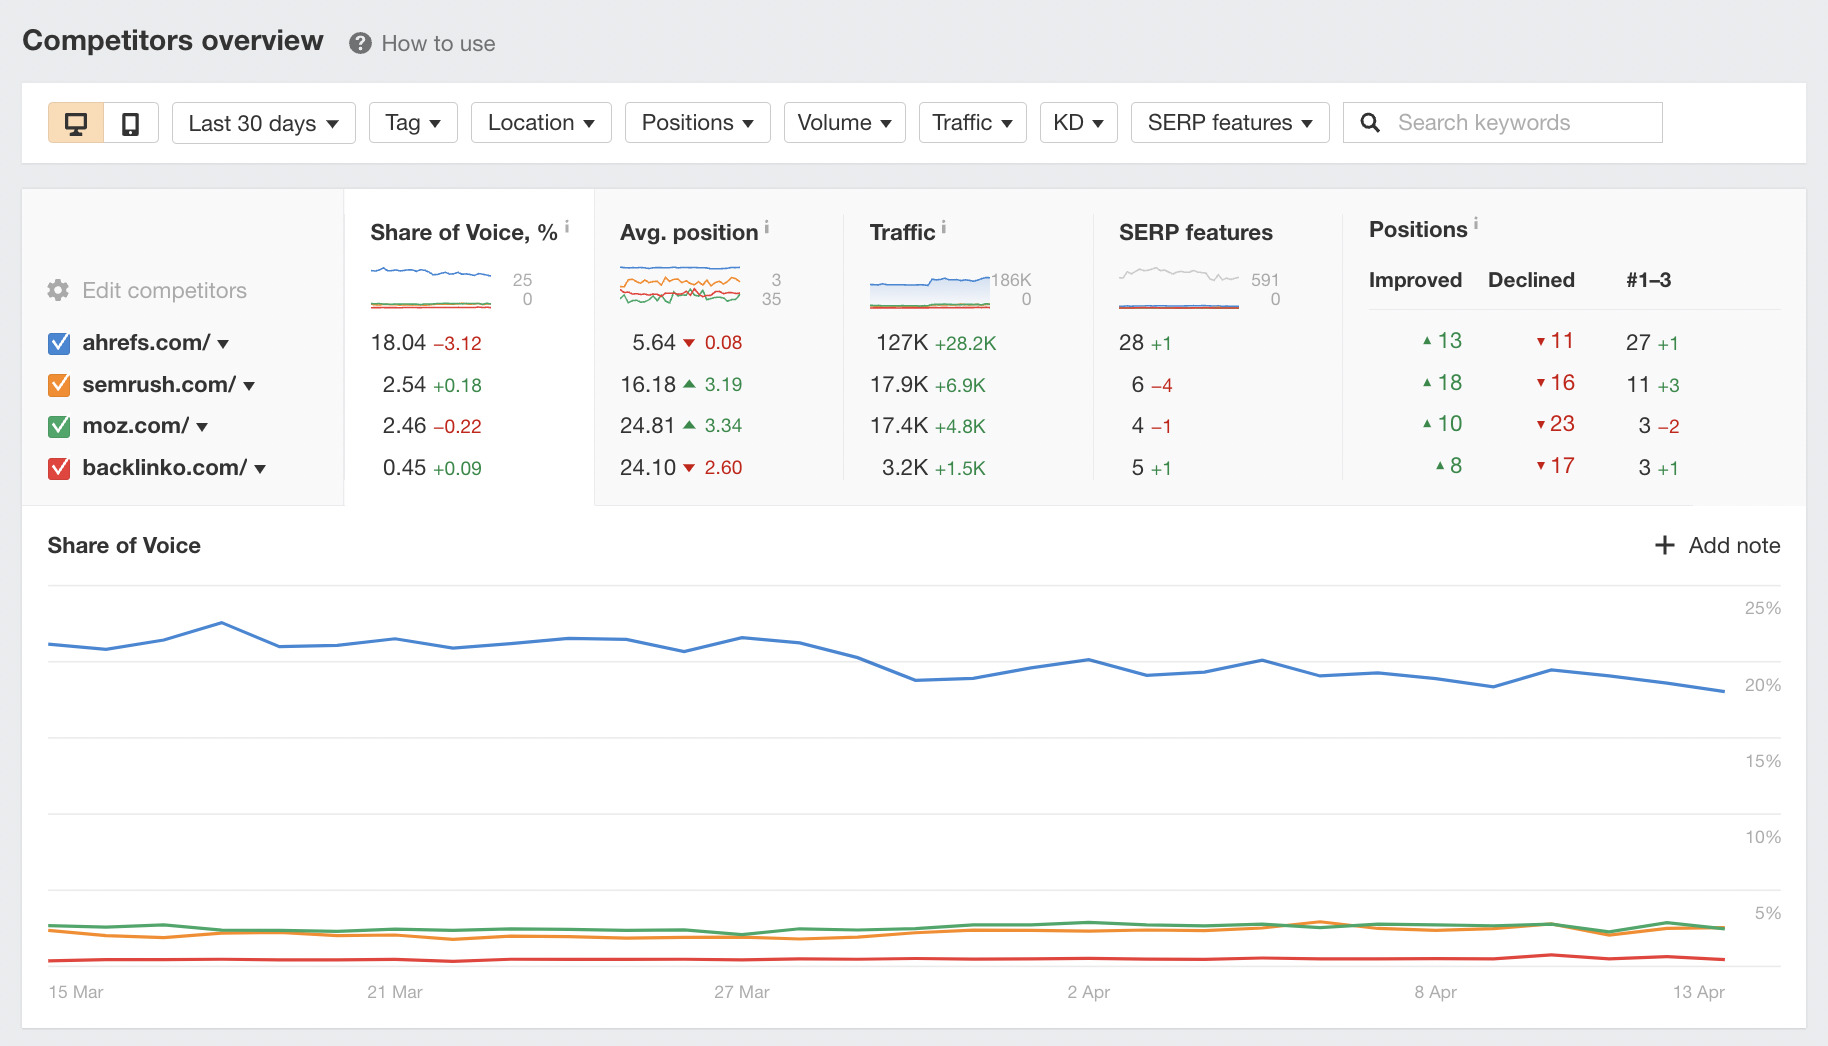This screenshot has width=1828, height=1046.
Task: Select the desktop view icon
Action: (x=76, y=122)
